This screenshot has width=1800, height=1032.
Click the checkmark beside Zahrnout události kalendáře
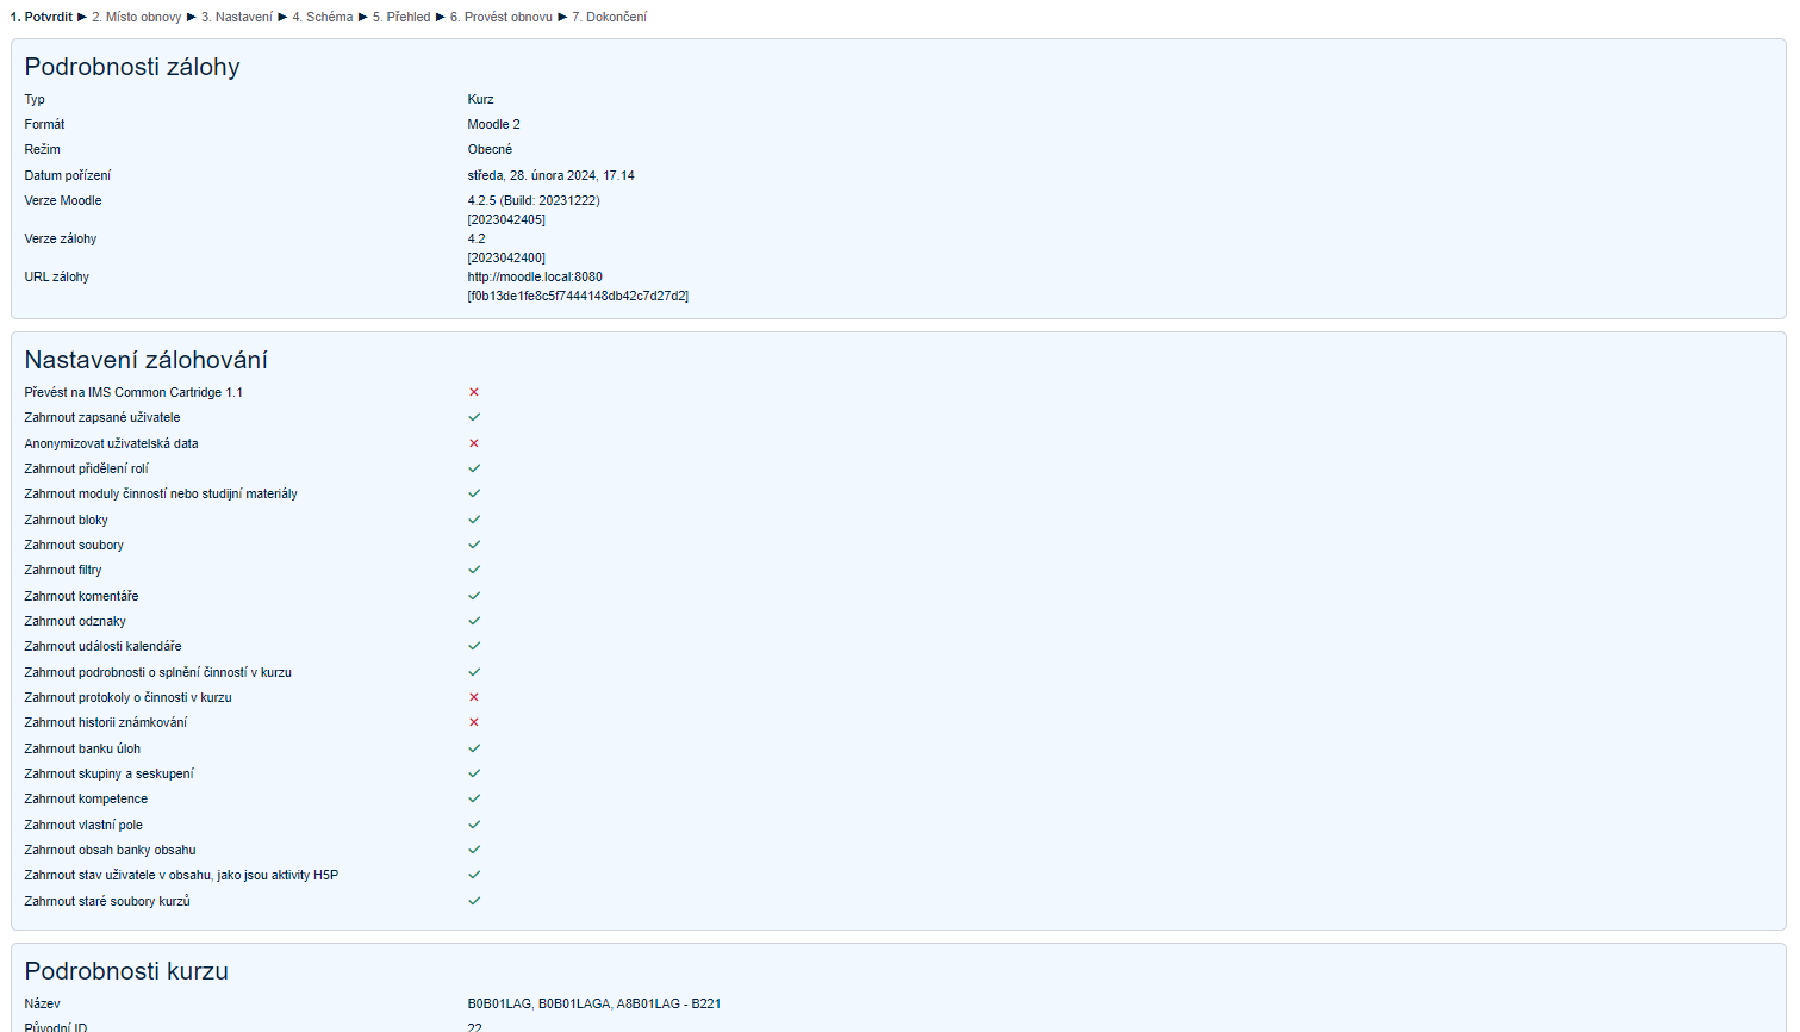474,646
